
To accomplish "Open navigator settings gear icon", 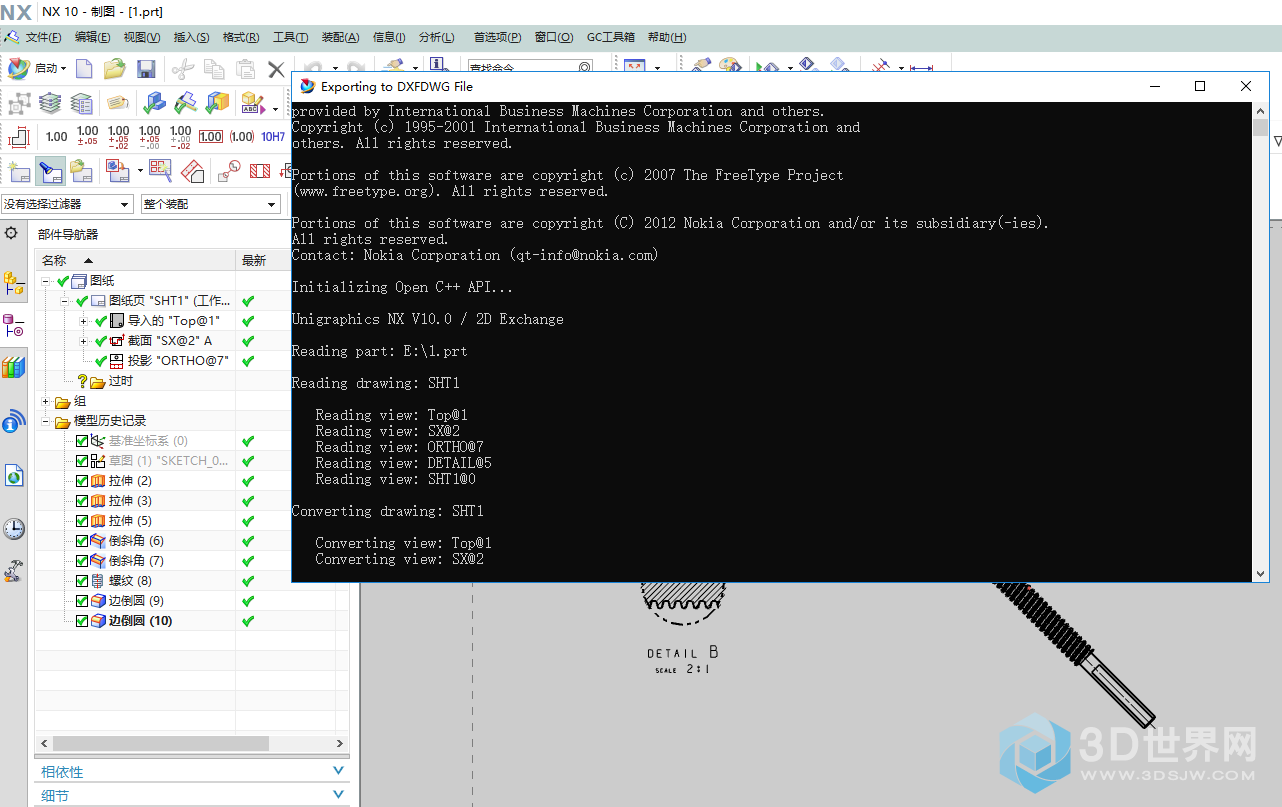I will point(12,233).
